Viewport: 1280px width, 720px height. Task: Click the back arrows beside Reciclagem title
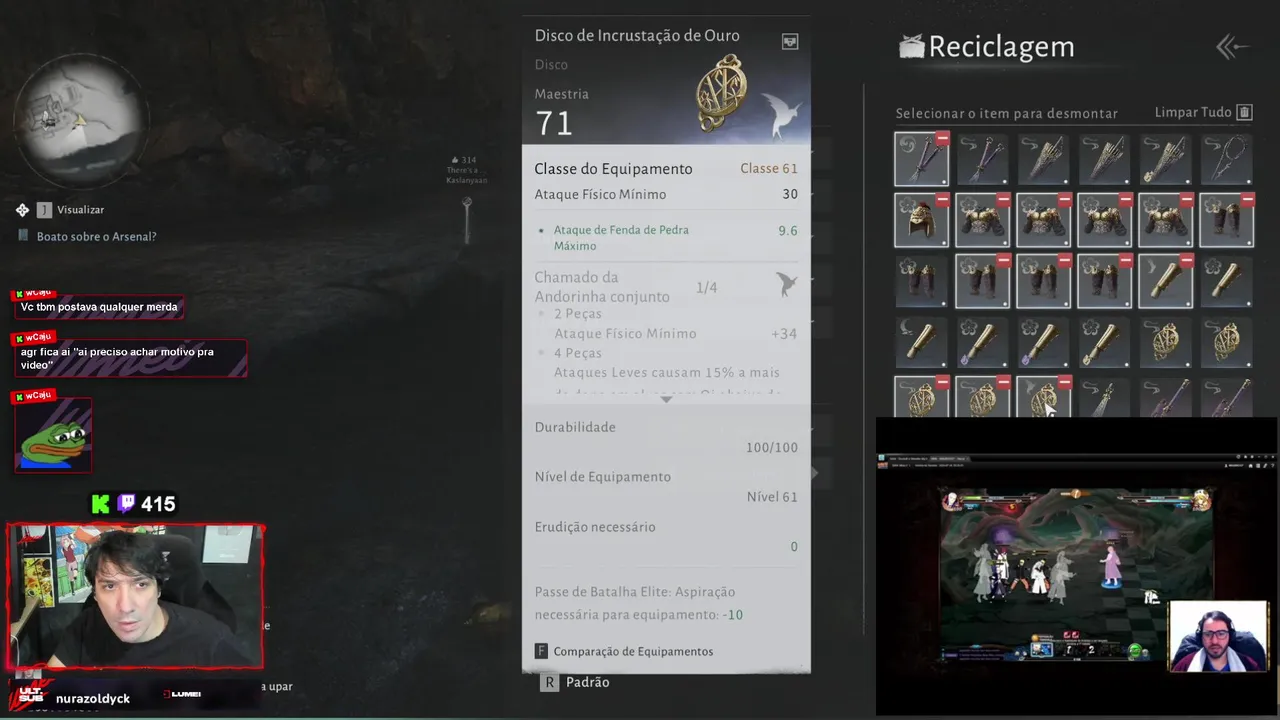click(x=1232, y=47)
